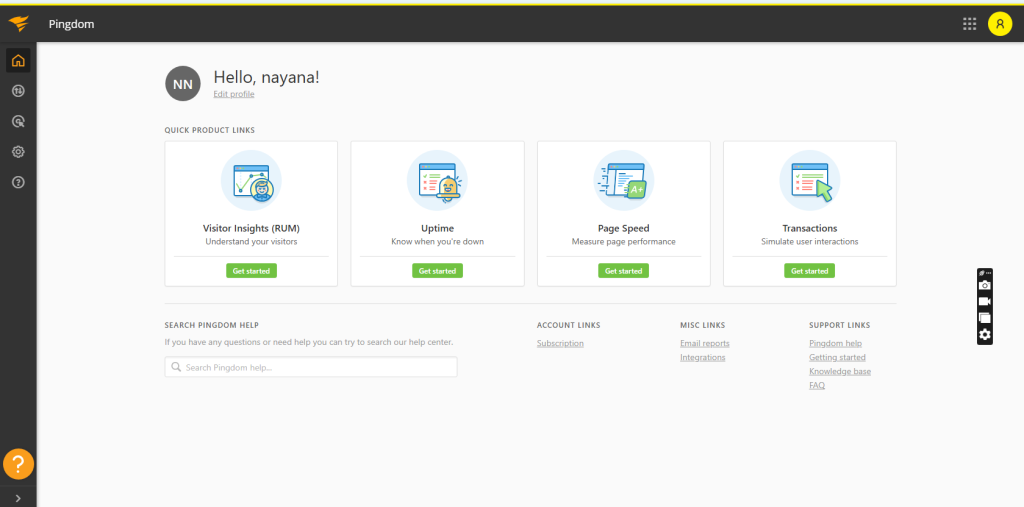Open the Getting started support link

tap(837, 357)
